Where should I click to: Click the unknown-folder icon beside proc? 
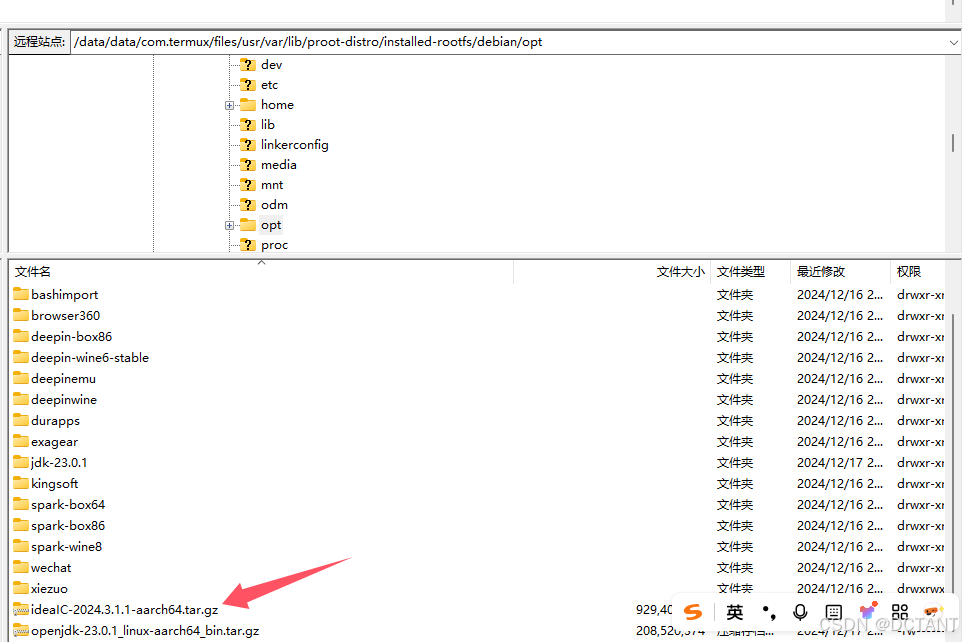(248, 245)
